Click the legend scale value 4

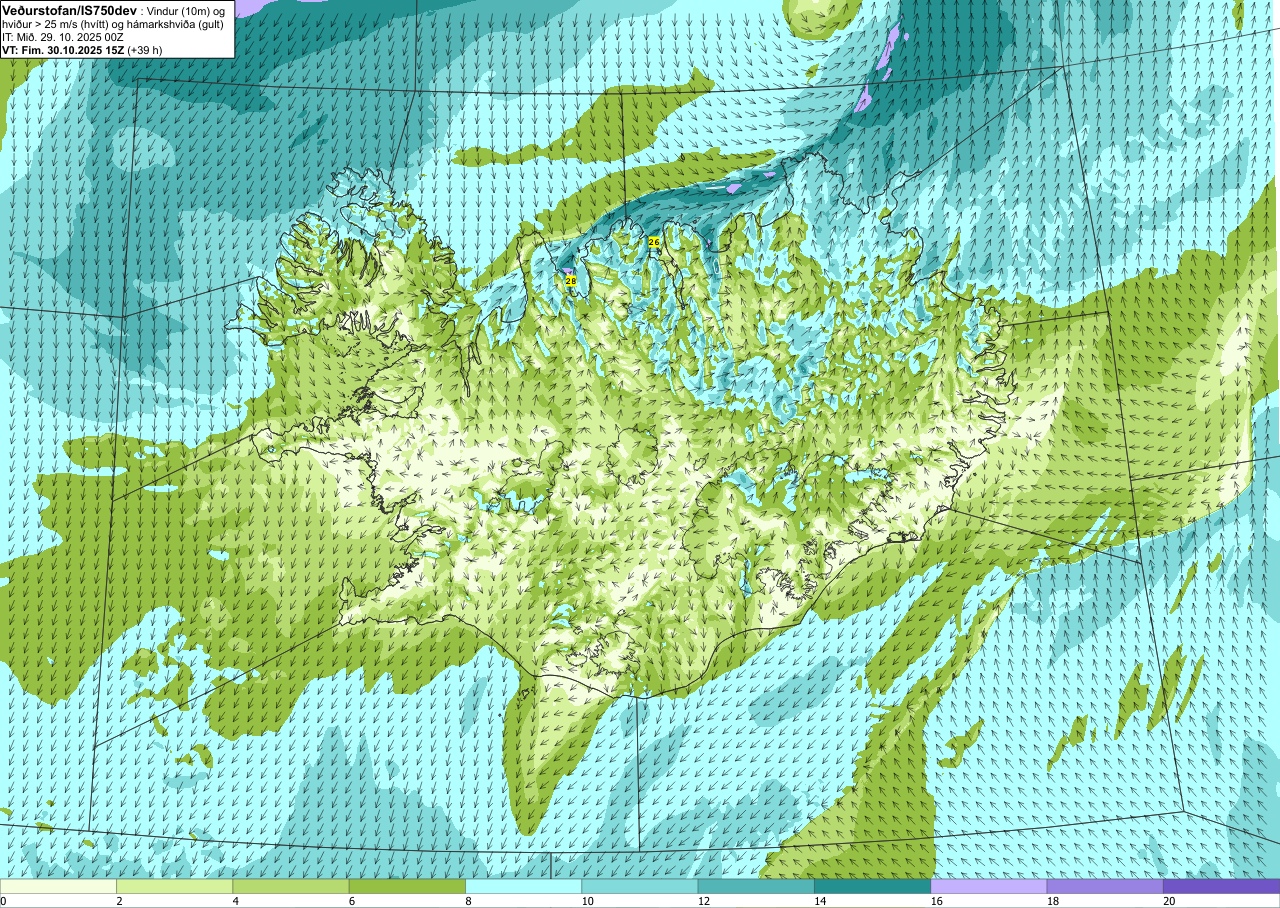[235, 901]
